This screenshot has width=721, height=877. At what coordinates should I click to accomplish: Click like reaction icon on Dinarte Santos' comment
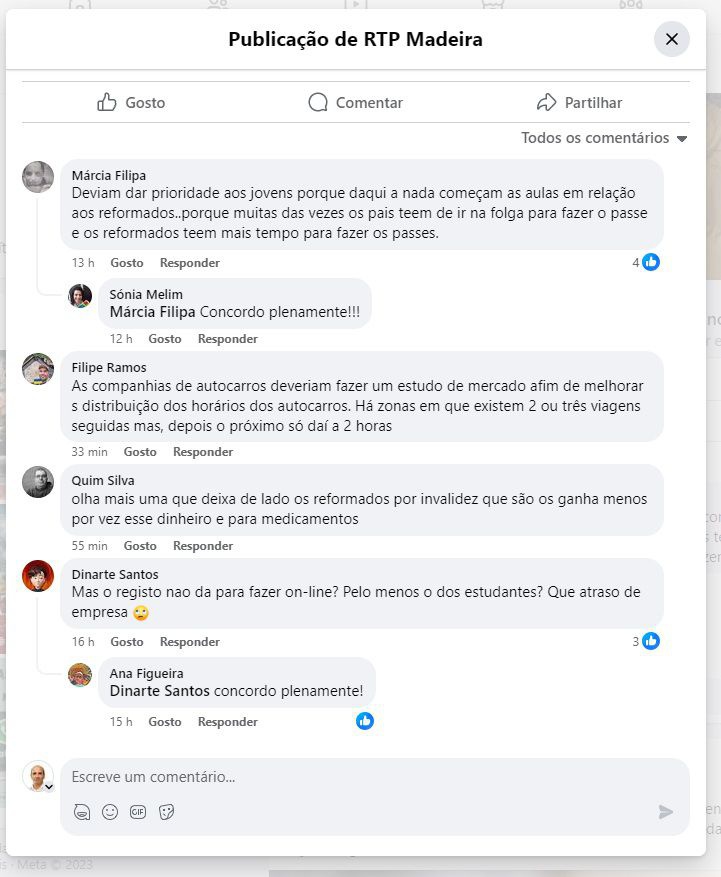[651, 641]
